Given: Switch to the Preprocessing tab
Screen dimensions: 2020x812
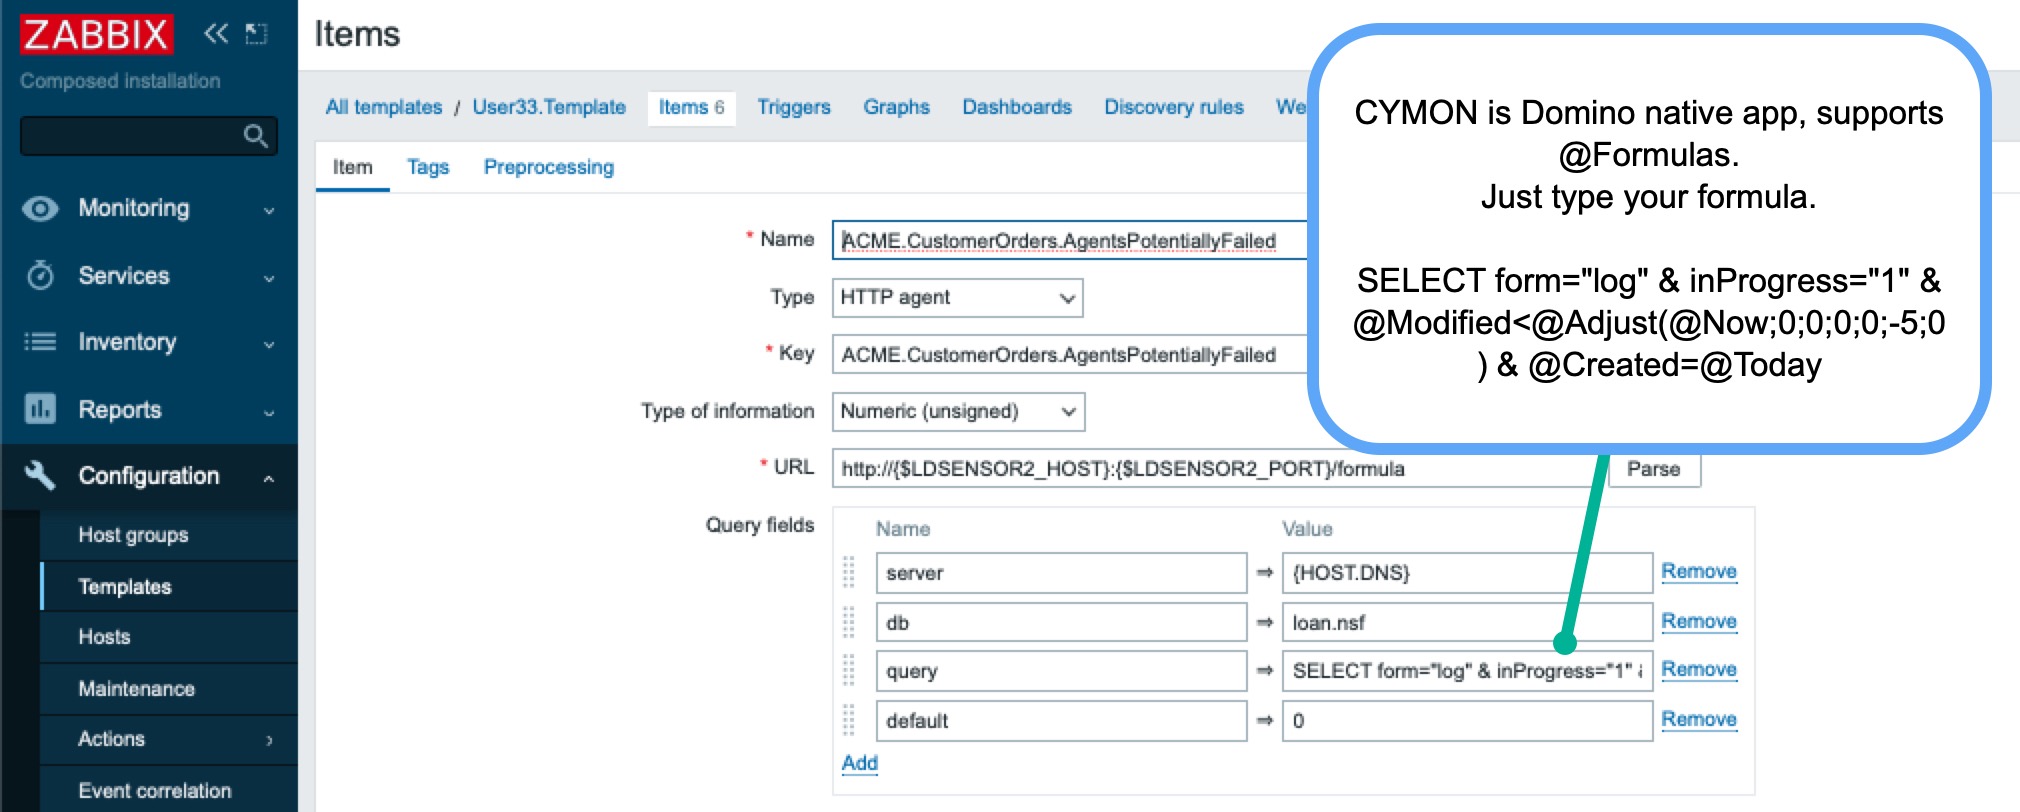Looking at the screenshot, I should 549,167.
